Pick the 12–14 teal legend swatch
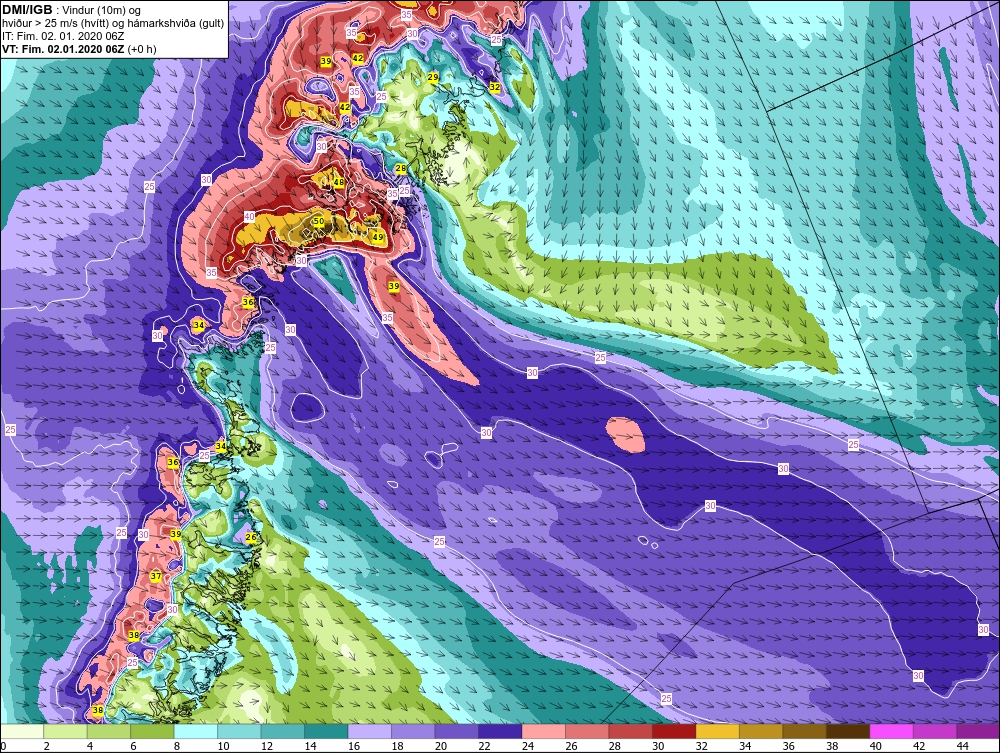The height and width of the screenshot is (753, 1000). point(283,731)
